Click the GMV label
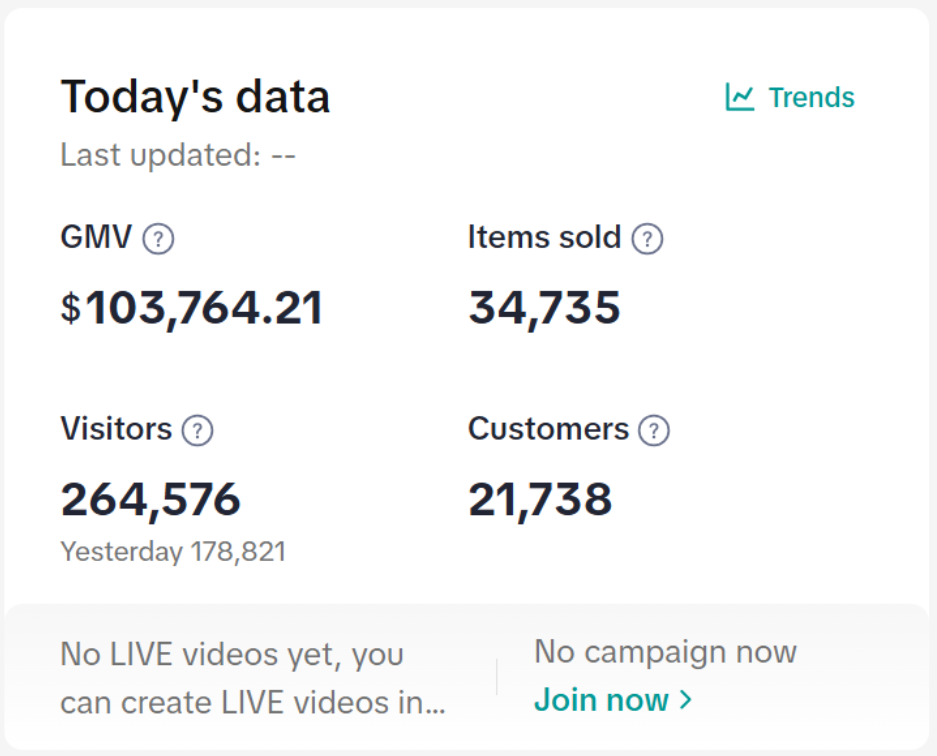Viewport: 937px width, 756px height. click(x=96, y=238)
